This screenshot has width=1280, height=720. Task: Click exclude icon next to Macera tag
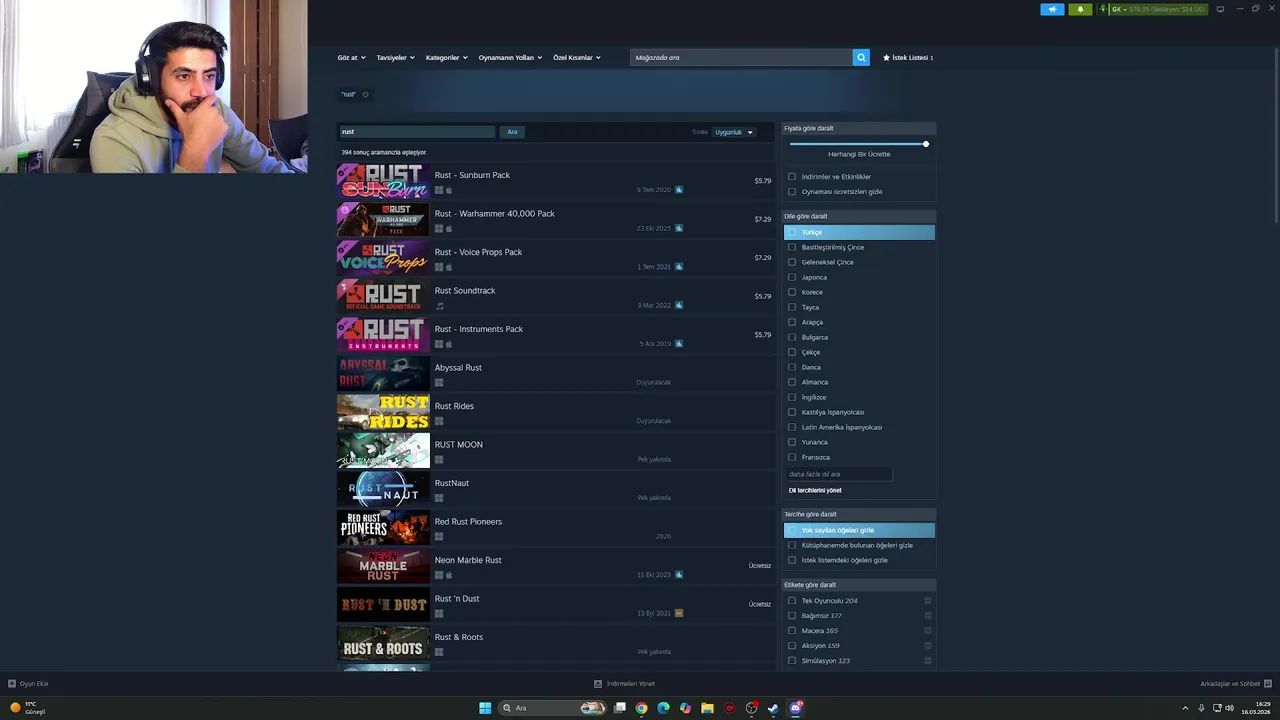click(x=928, y=631)
